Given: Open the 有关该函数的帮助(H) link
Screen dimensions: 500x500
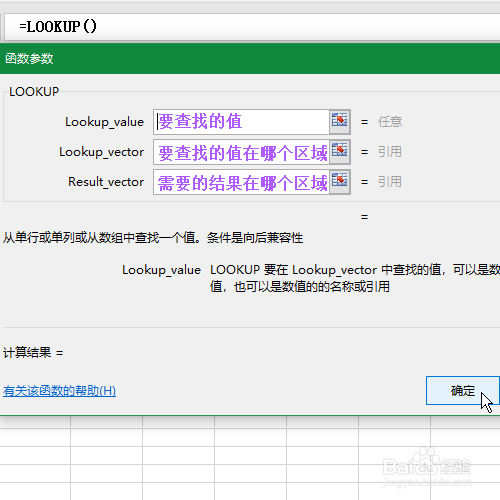Looking at the screenshot, I should [59, 391].
